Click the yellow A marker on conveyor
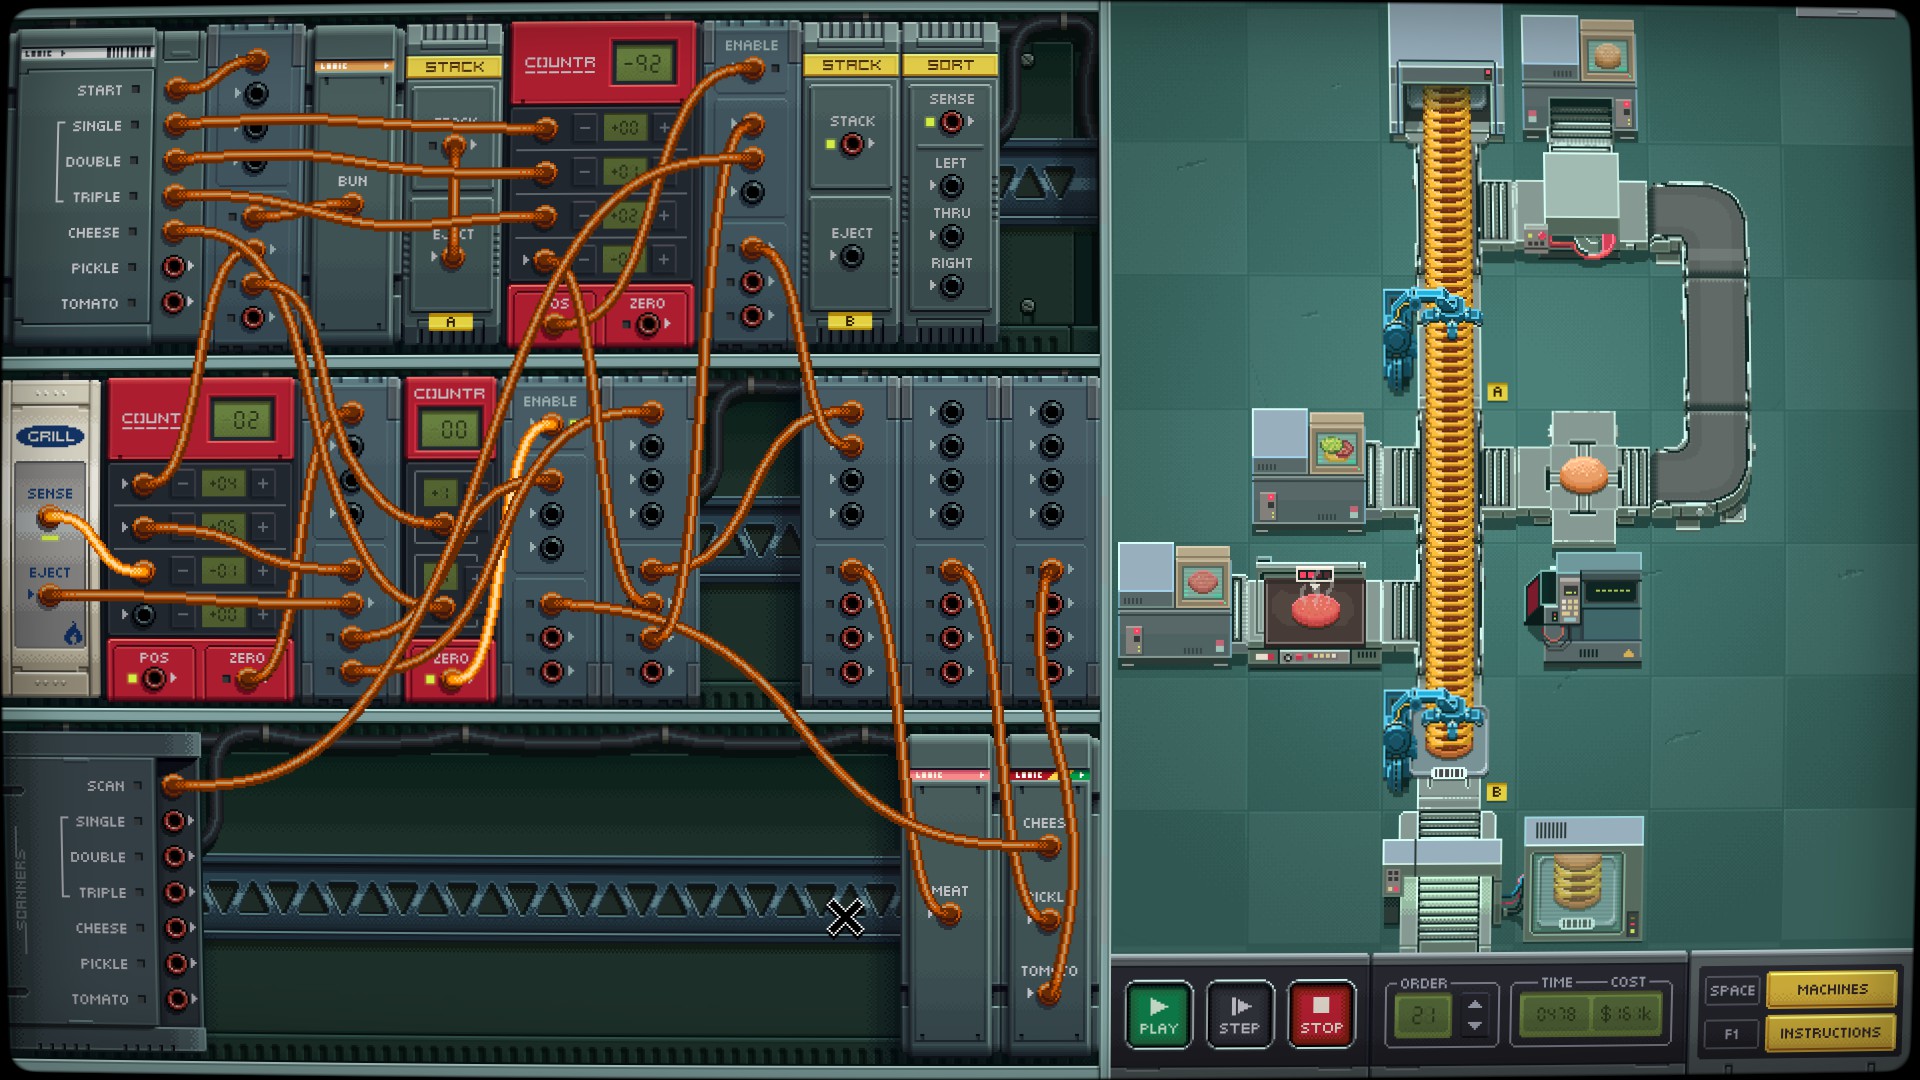Viewport: 1920px width, 1080px height. pyautogui.click(x=1497, y=391)
